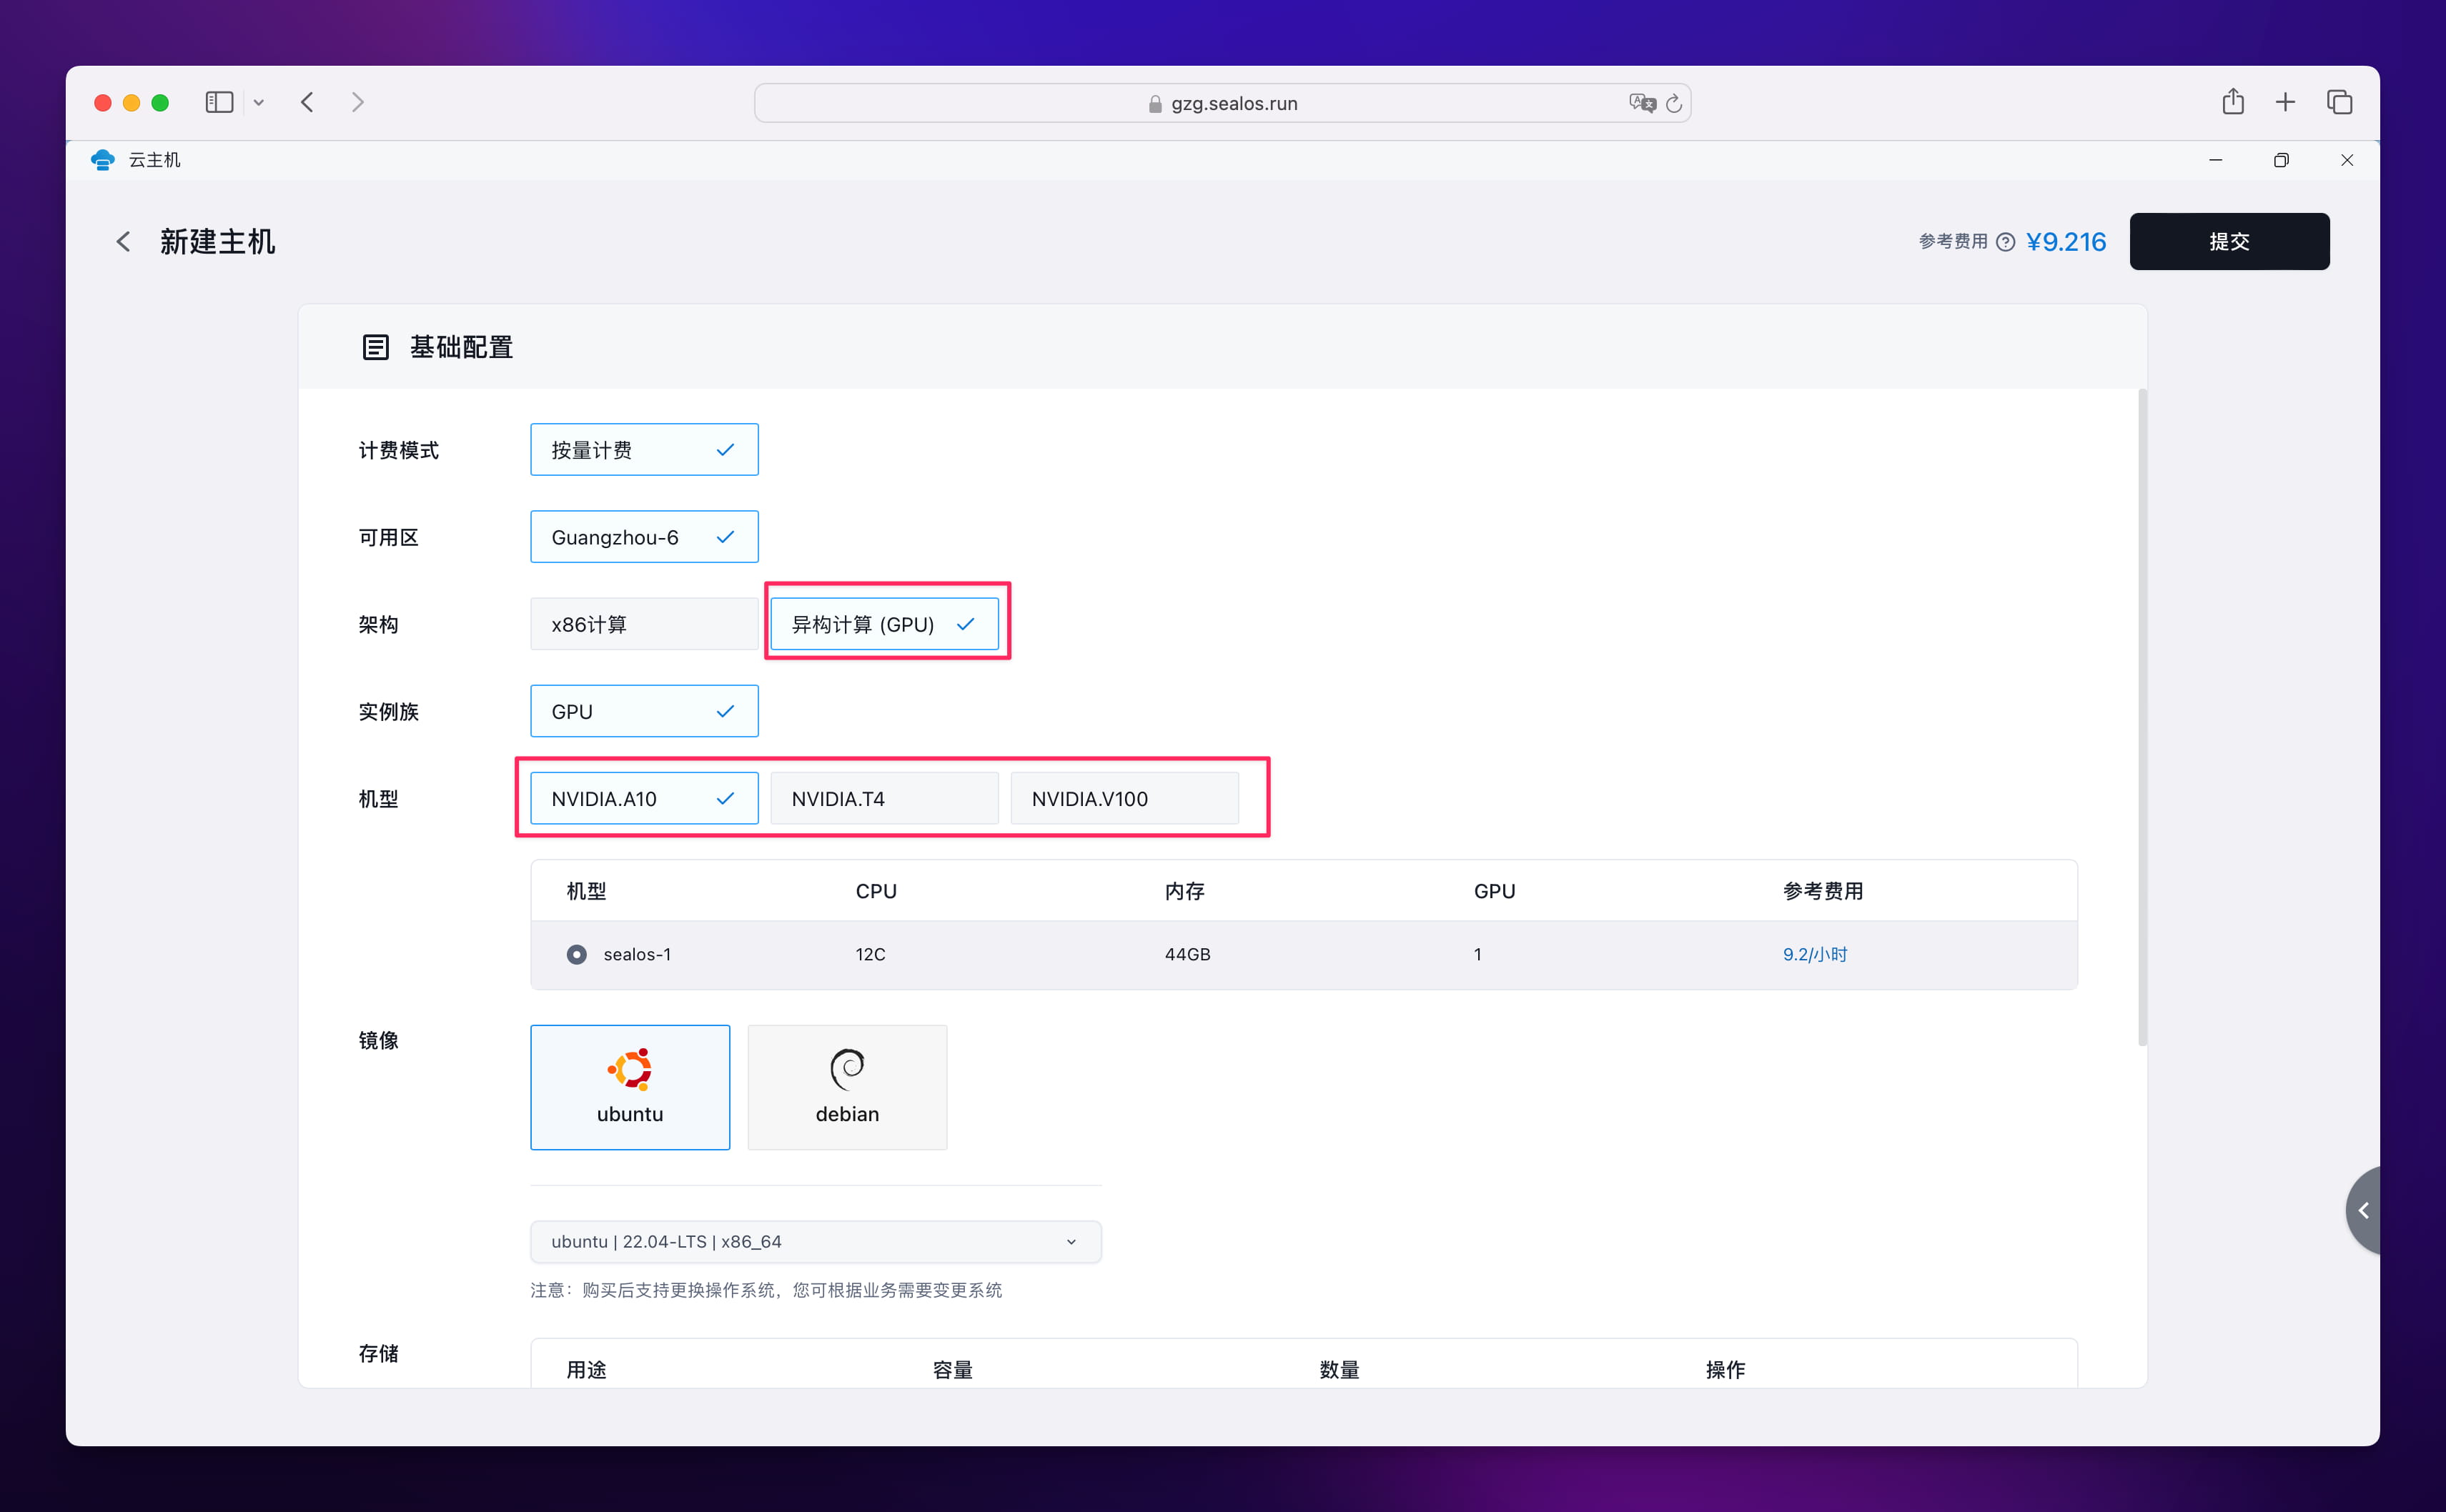This screenshot has width=2446, height=1512.
Task: Click the 9.2/小时 price link
Action: tap(1814, 954)
